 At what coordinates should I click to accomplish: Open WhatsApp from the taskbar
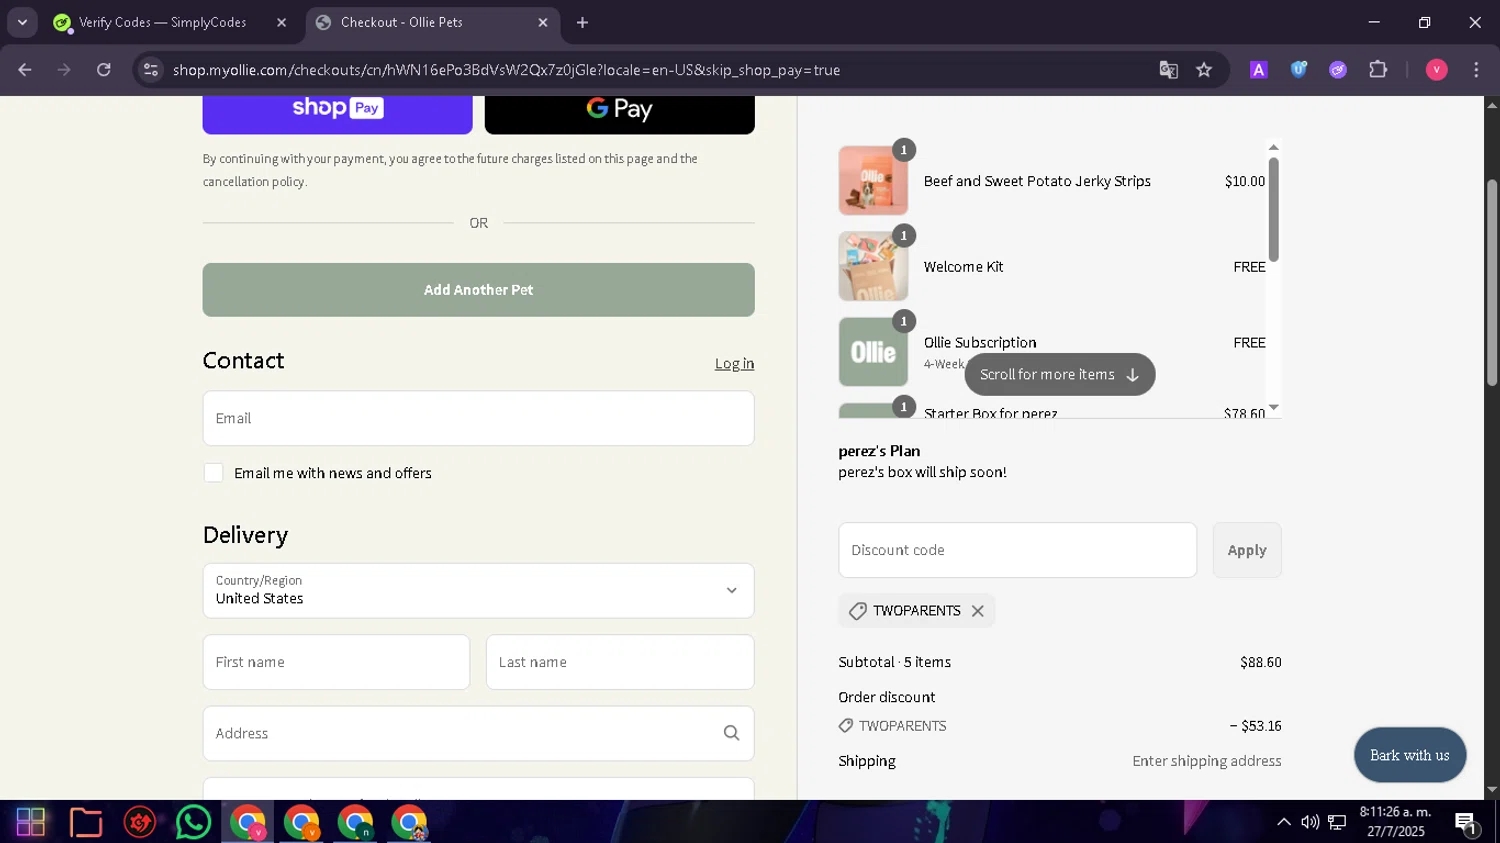[193, 822]
